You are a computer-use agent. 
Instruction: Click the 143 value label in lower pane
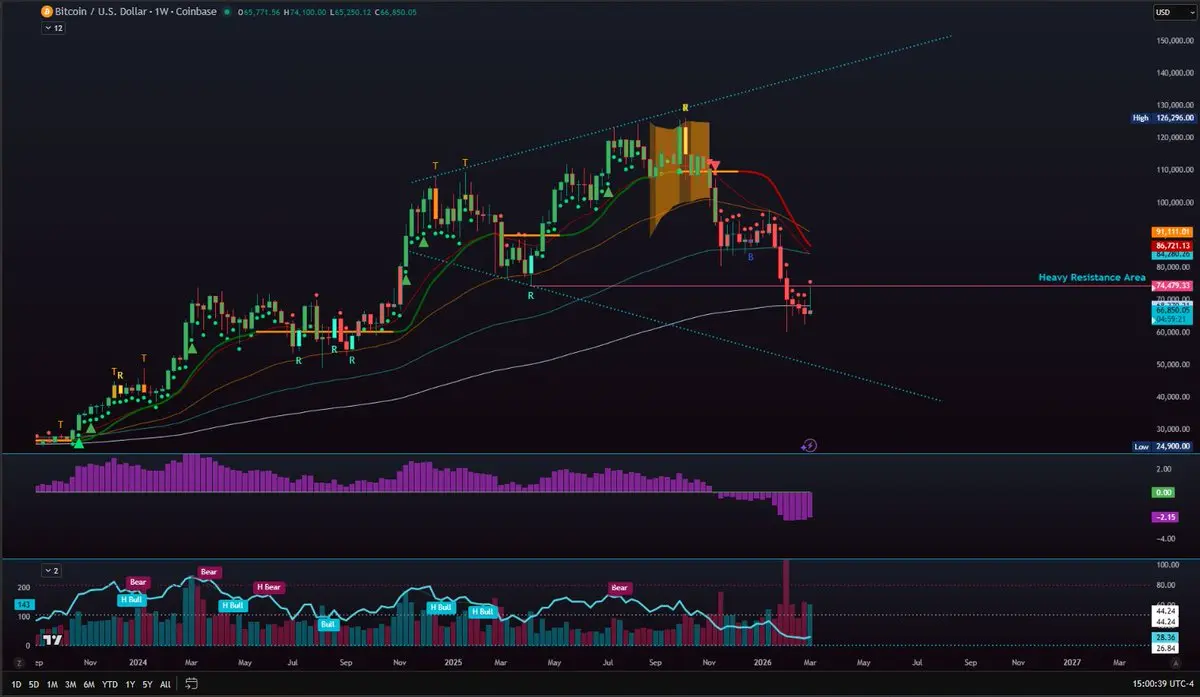coord(24,605)
